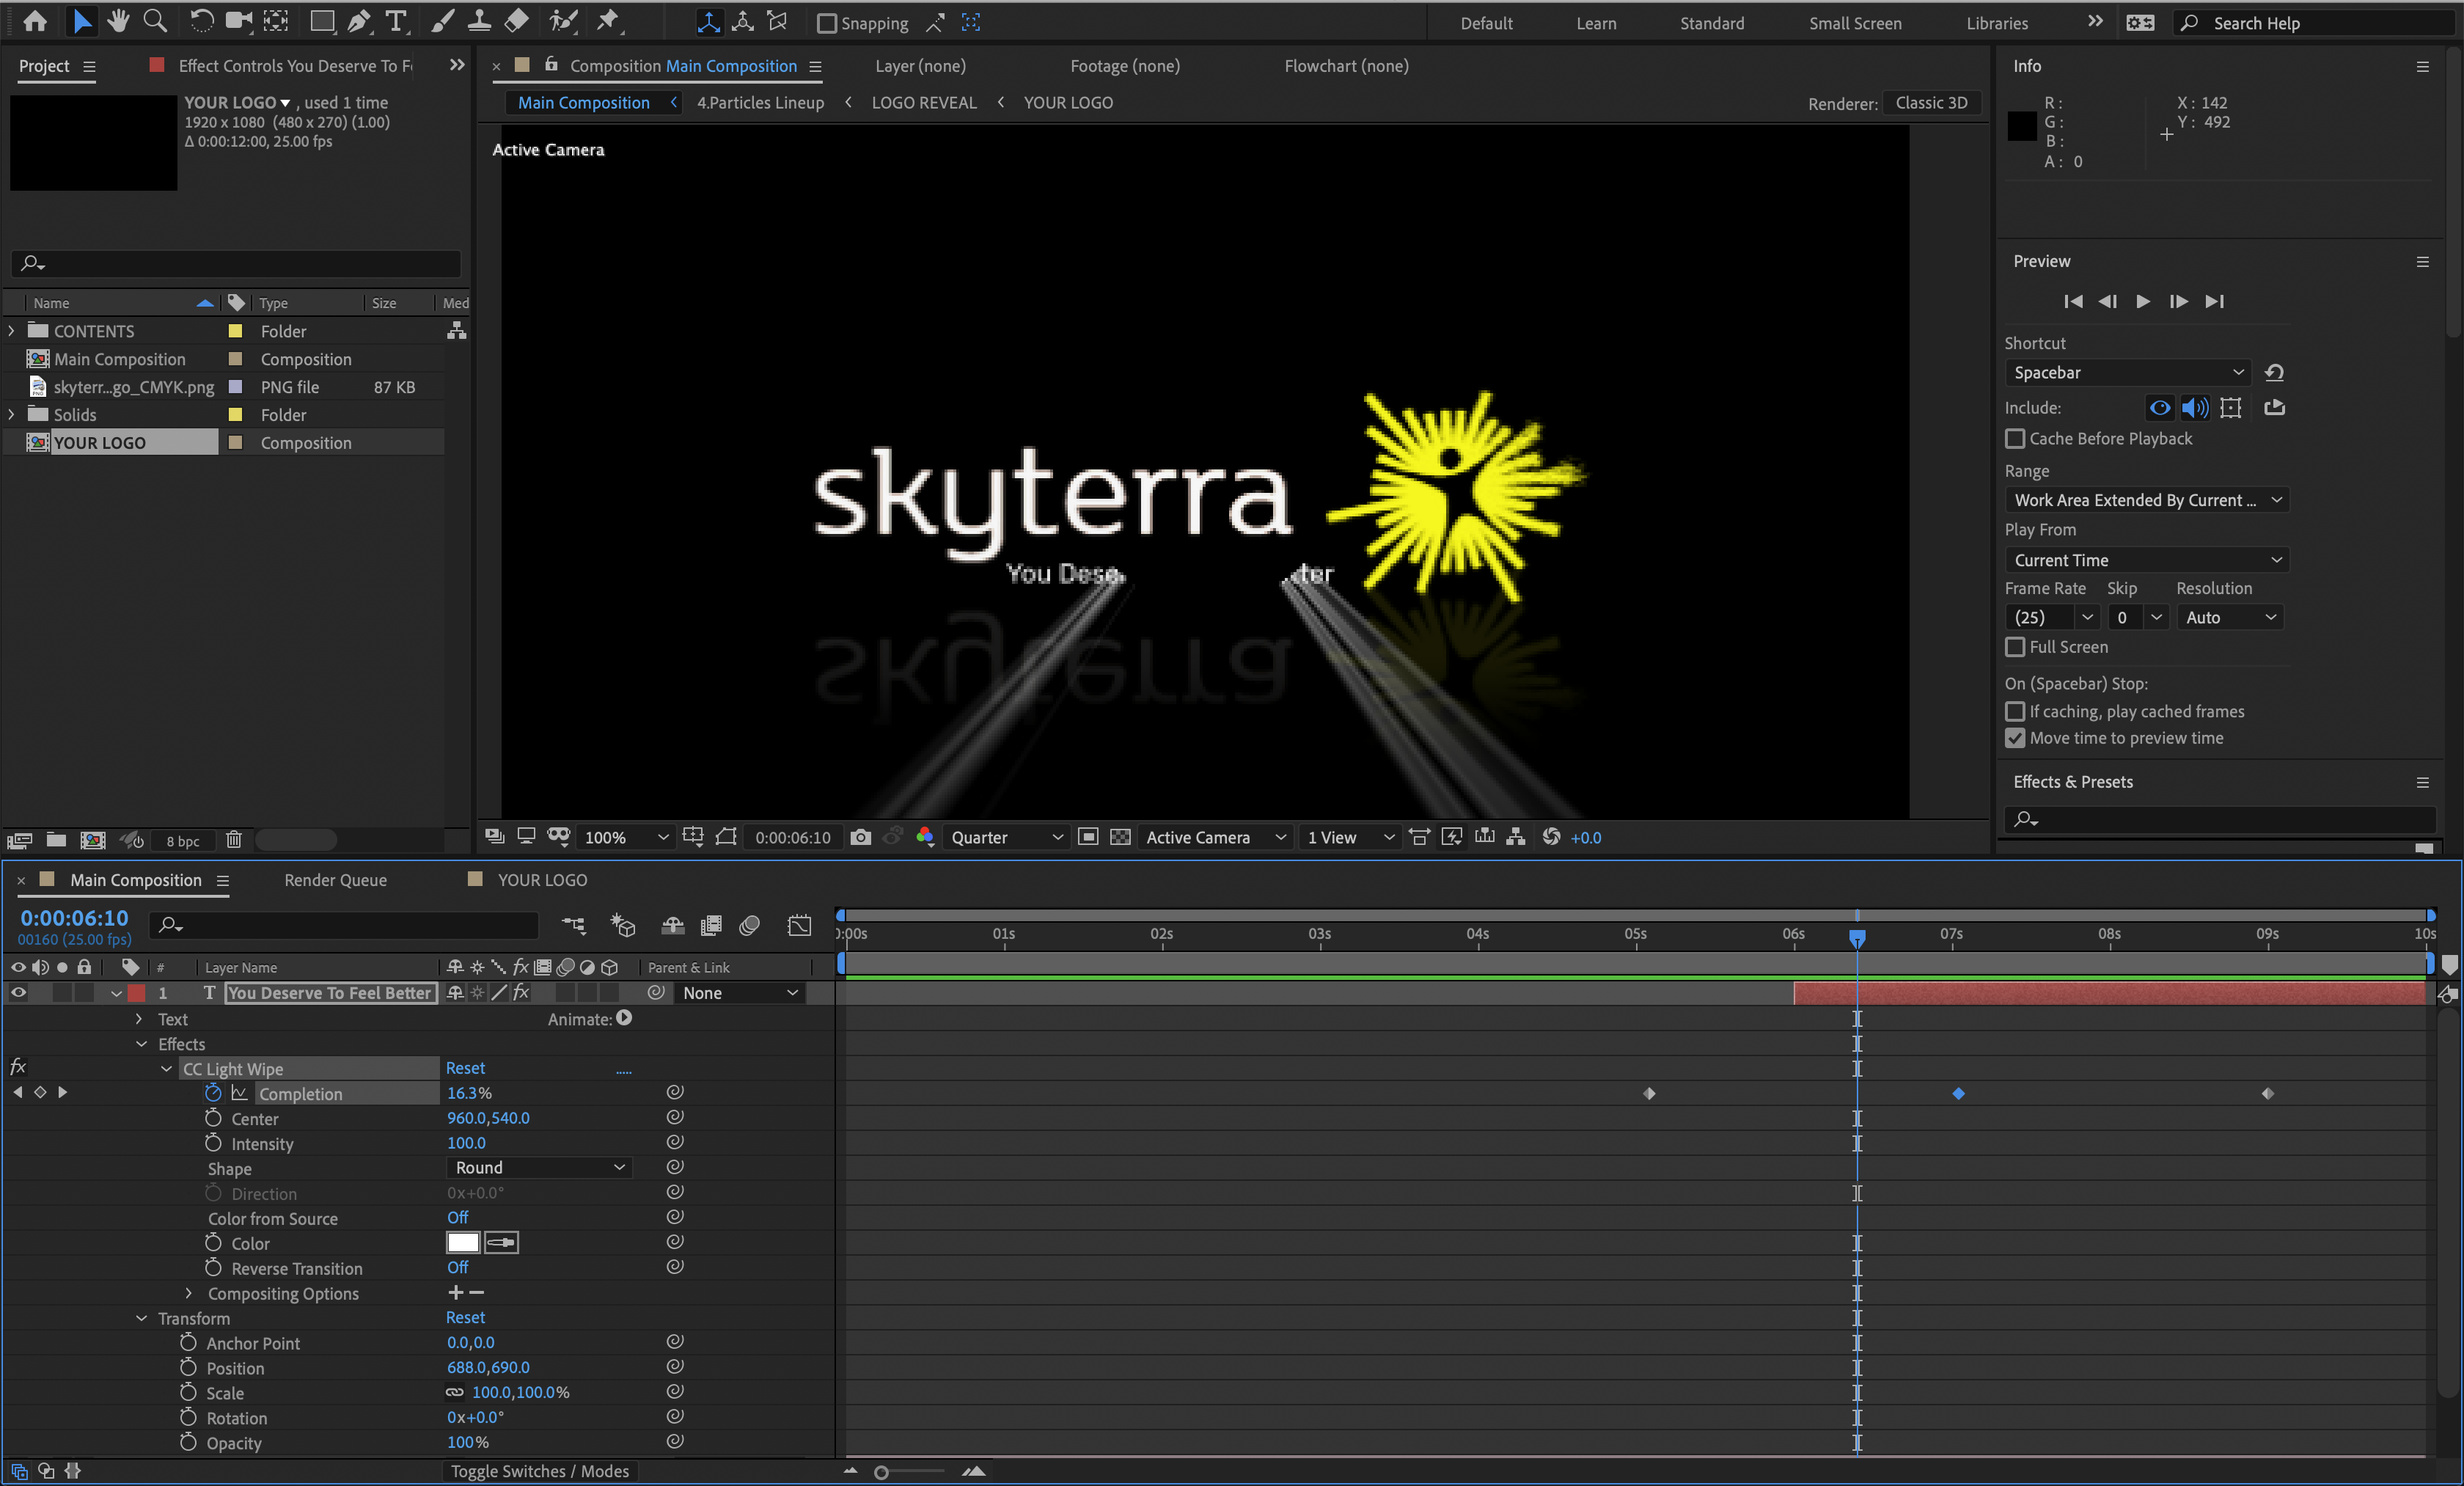Collapse the CC Light Wipe effect
The image size is (2464, 1486).
pyautogui.click(x=166, y=1069)
